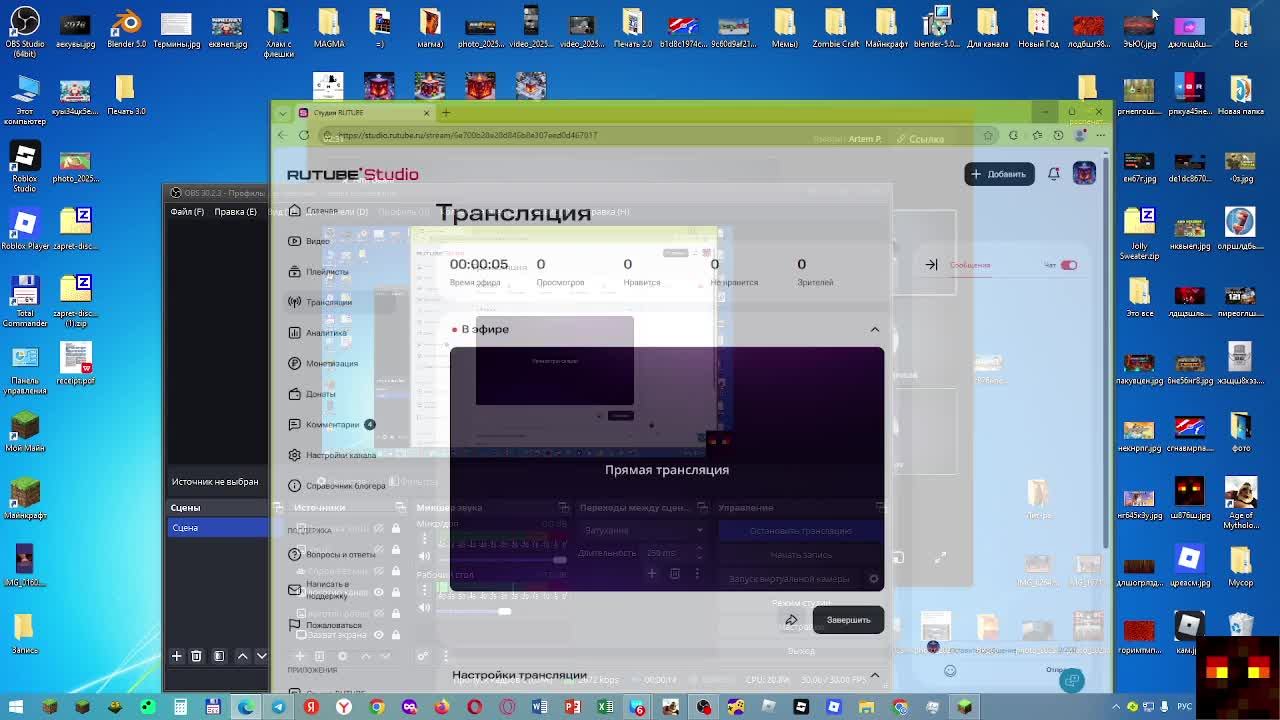Open the user avatar menu in RUTUBE Studio
The image size is (1280, 720).
pyautogui.click(x=1084, y=173)
